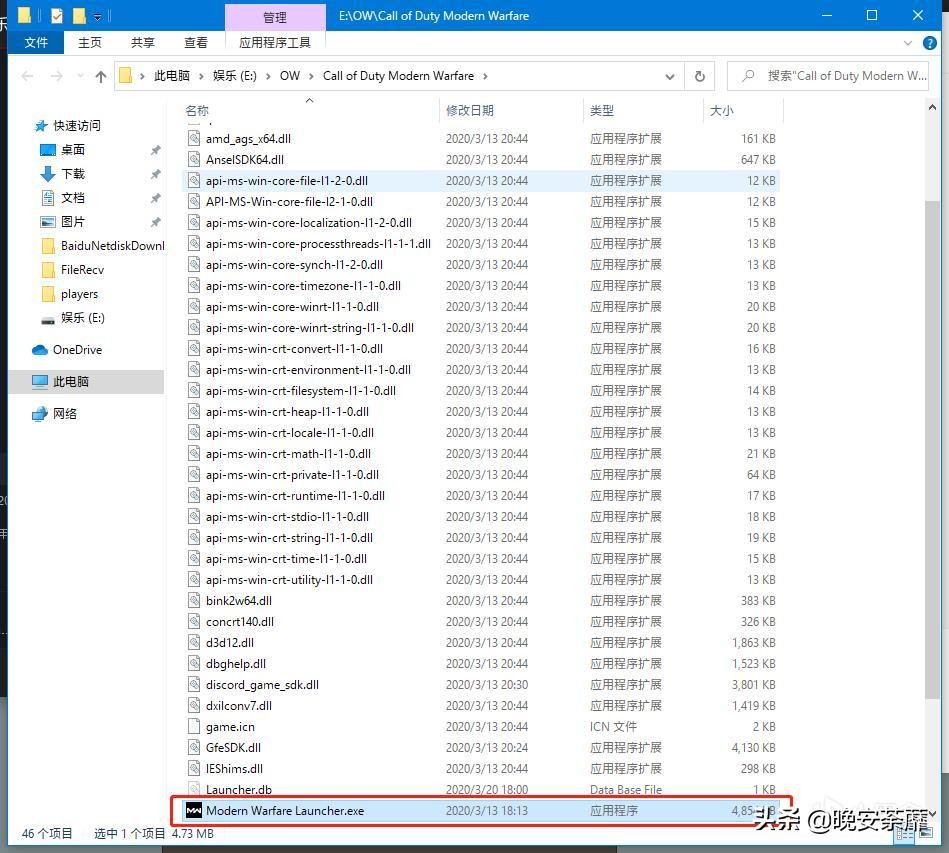949x853 pixels.
Task: Open 此电脑 in the navigation pane
Action: (71, 382)
